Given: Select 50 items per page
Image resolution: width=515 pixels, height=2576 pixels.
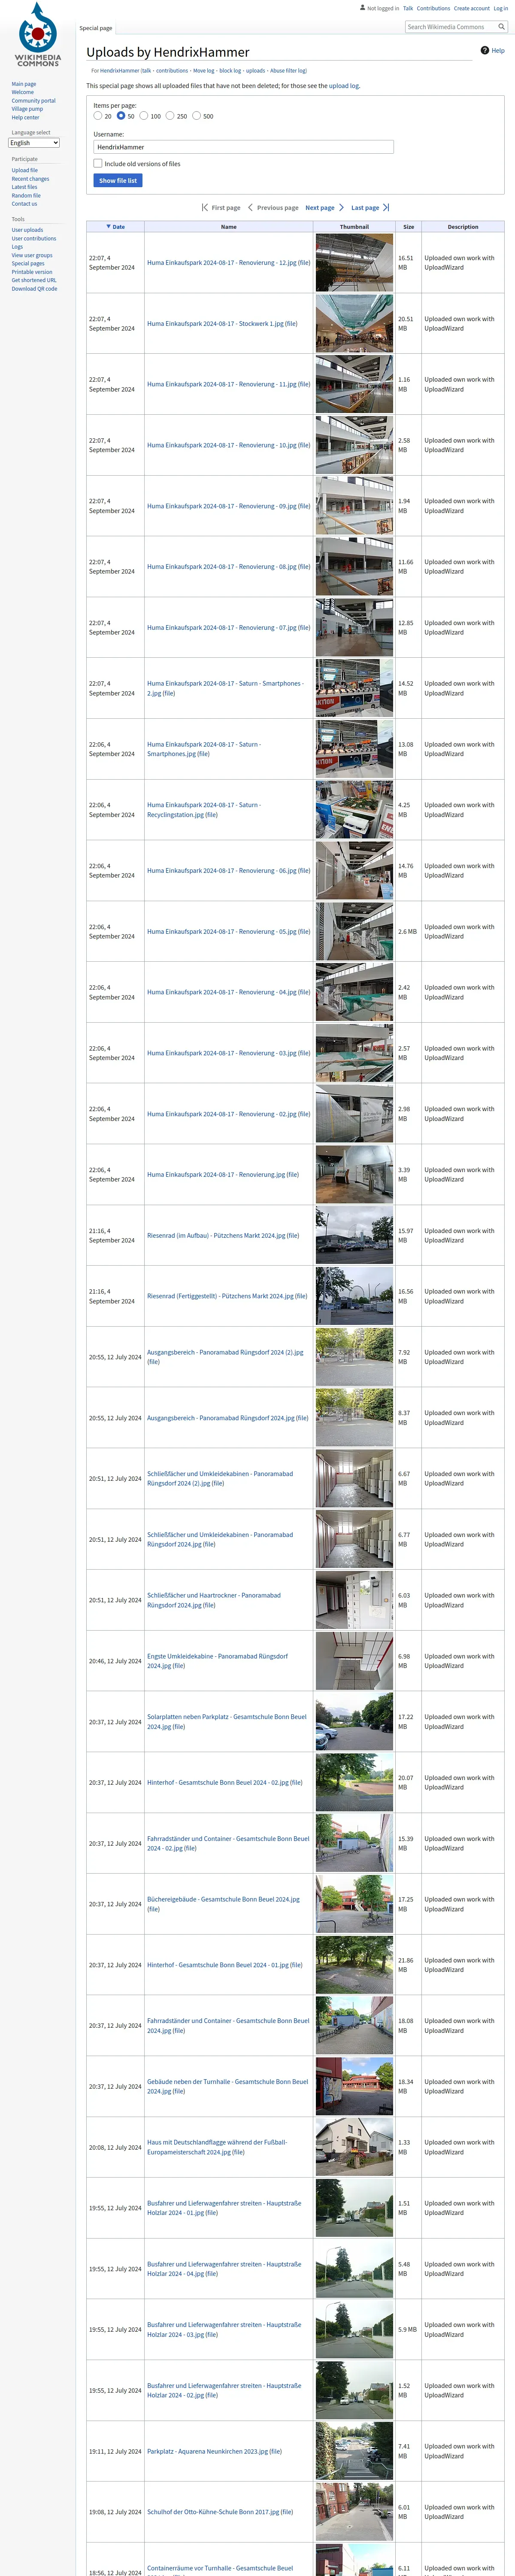Looking at the screenshot, I should 121,116.
